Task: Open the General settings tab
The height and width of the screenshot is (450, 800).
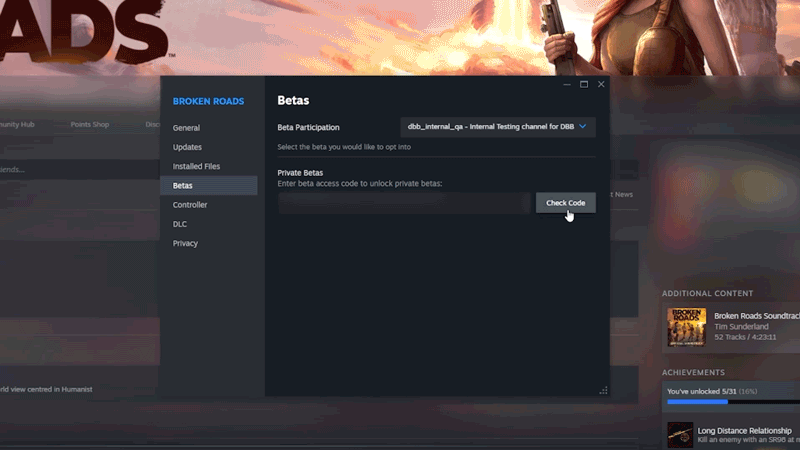Action: coord(186,128)
